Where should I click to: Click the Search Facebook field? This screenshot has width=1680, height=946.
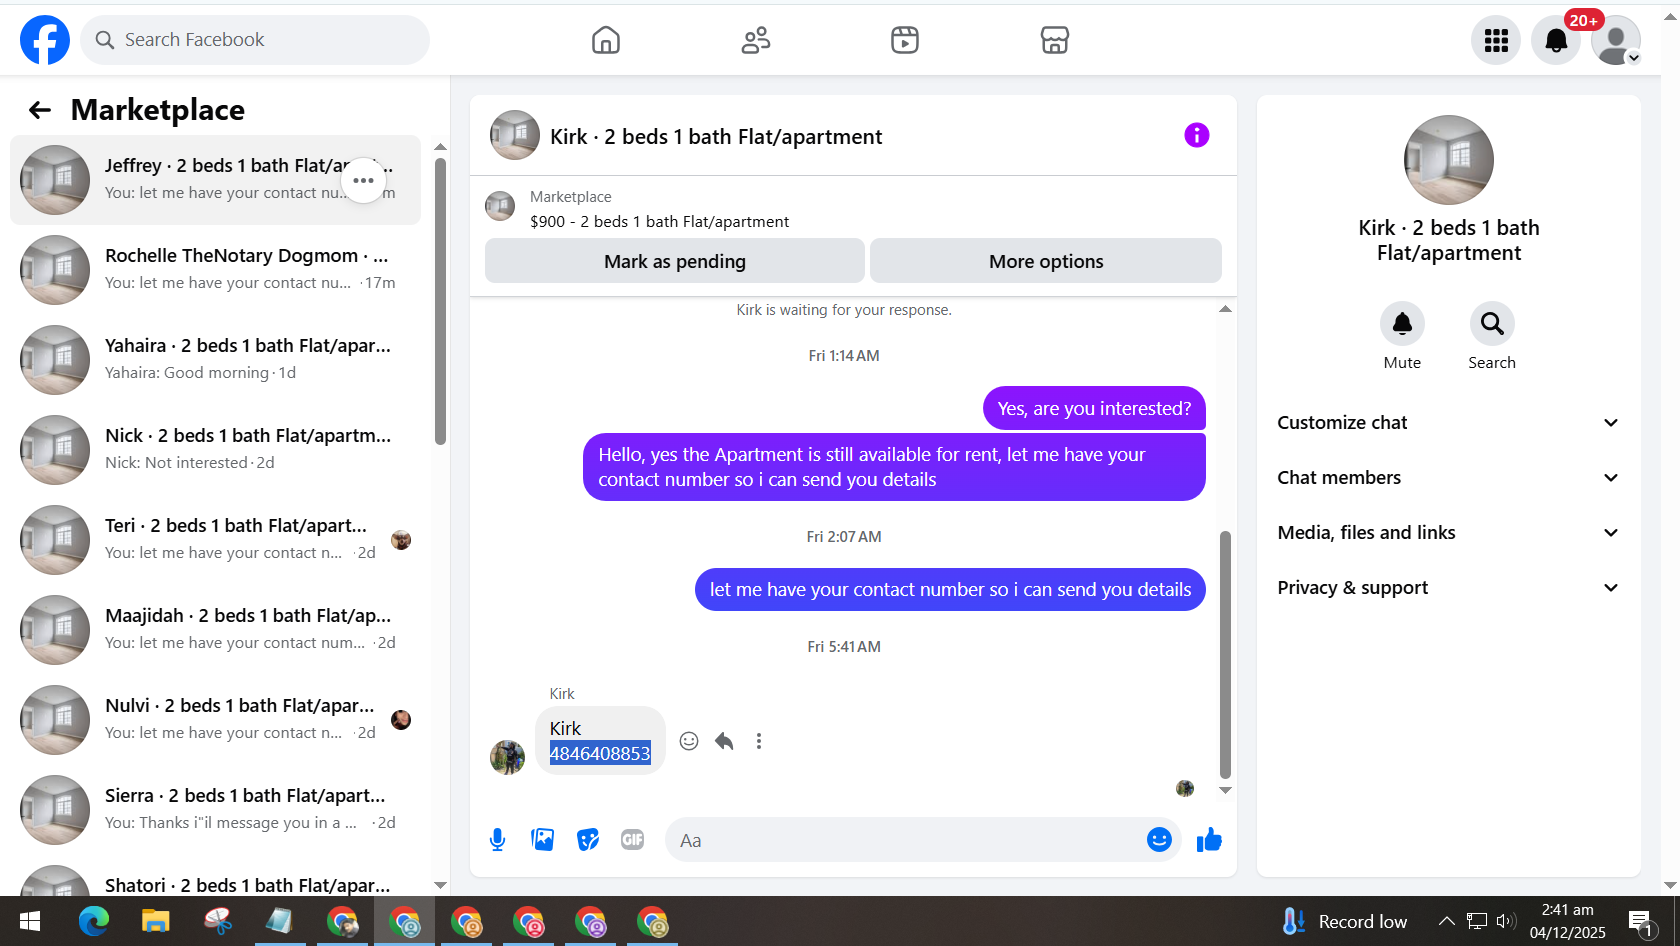coord(255,40)
